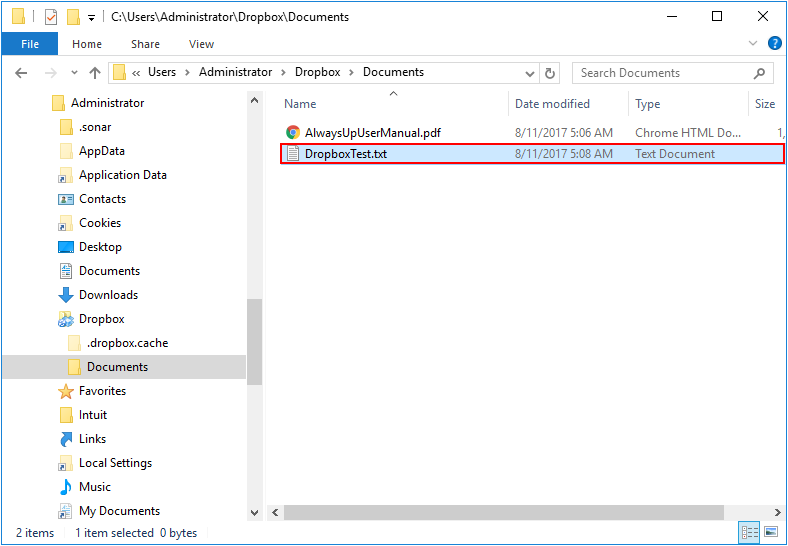This screenshot has width=788, height=546.
Task: Expand the chevron after the Dropbox breadcrumb
Action: (x=352, y=73)
